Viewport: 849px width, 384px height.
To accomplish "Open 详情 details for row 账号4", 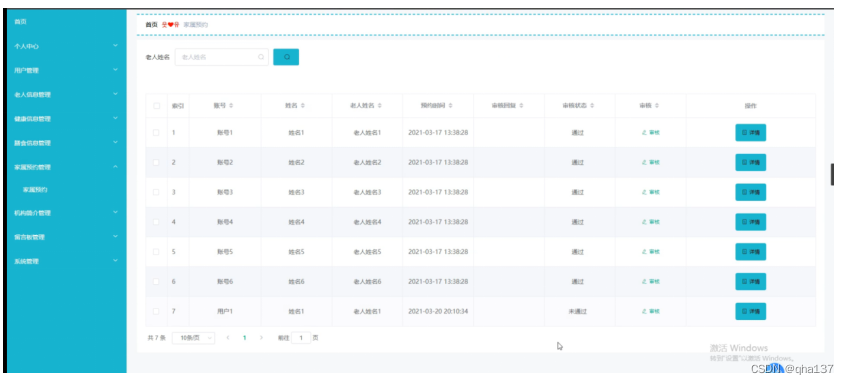I will [750, 222].
